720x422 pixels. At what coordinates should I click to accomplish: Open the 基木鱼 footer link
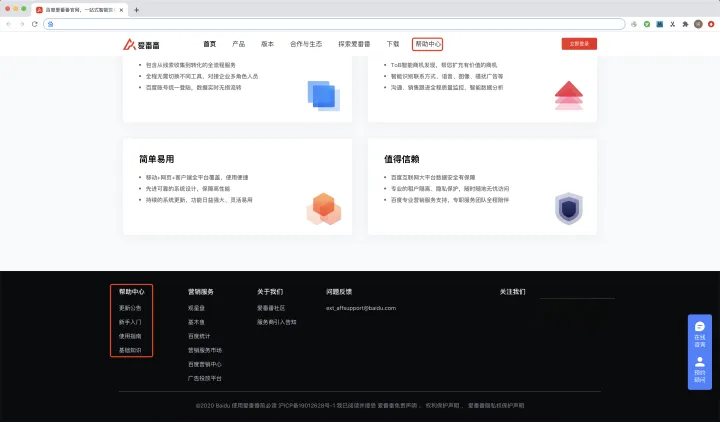[x=196, y=322]
